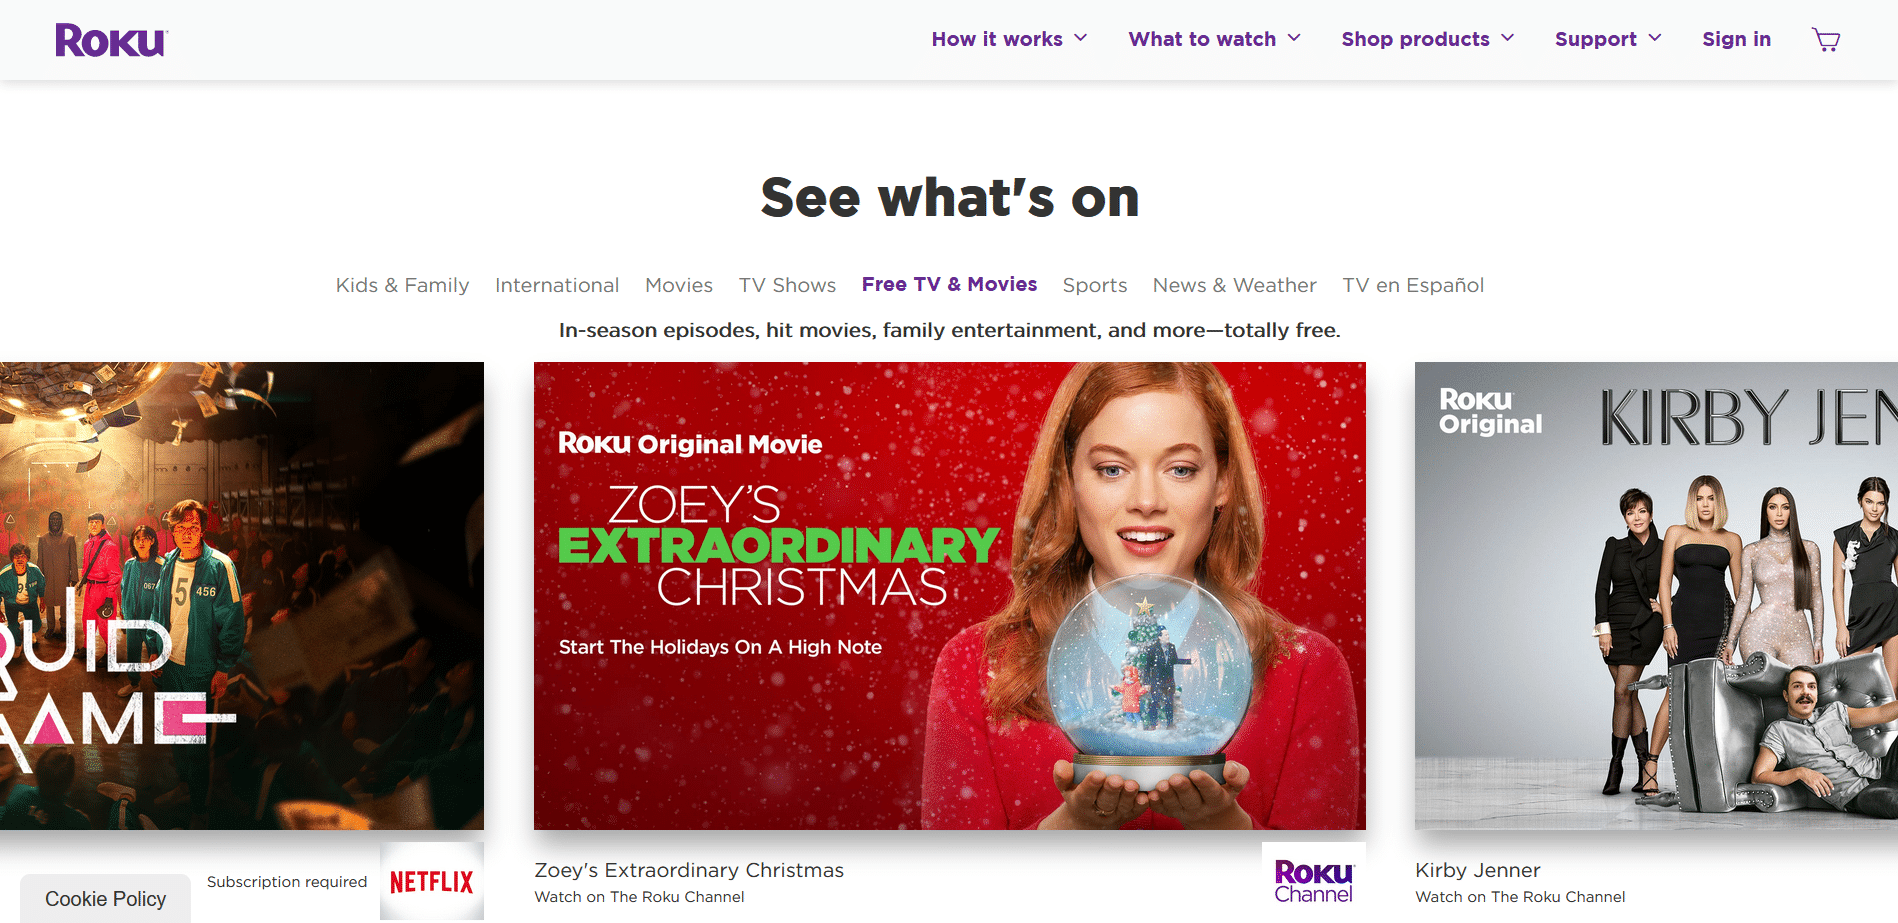Open Zoey's Extraordinary Christmas banner

point(950,596)
